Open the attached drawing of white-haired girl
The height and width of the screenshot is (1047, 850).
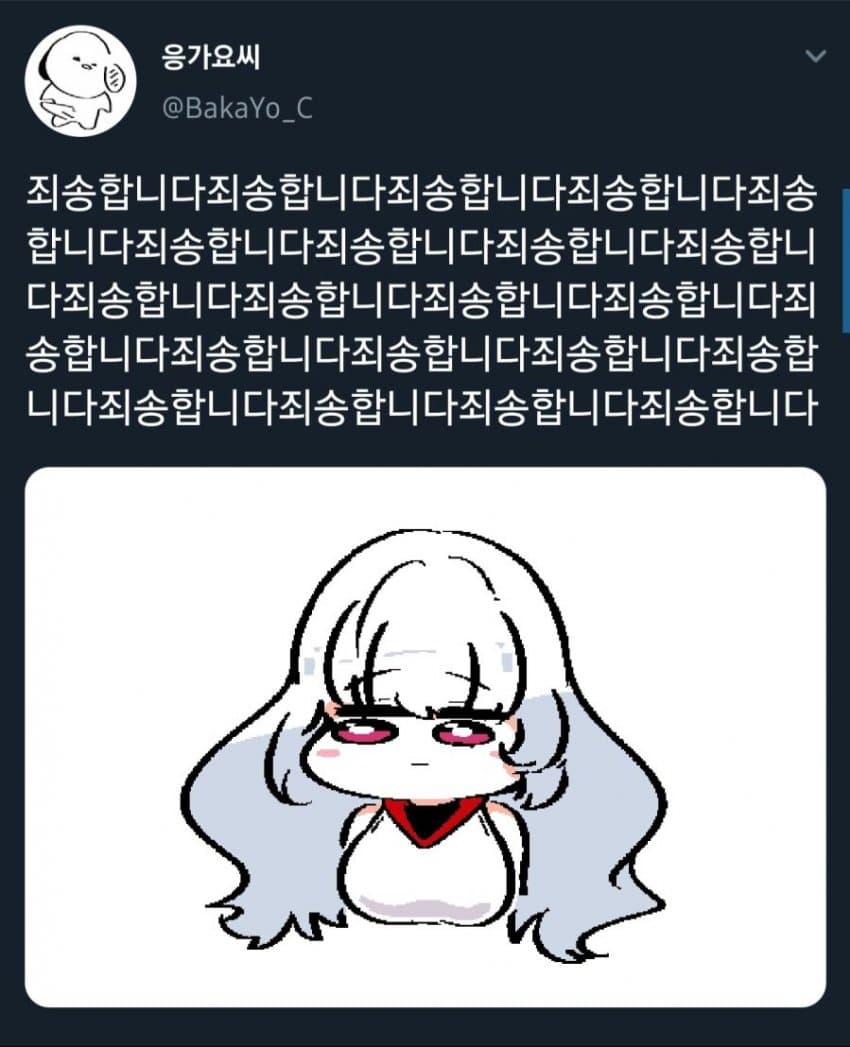pos(425,737)
